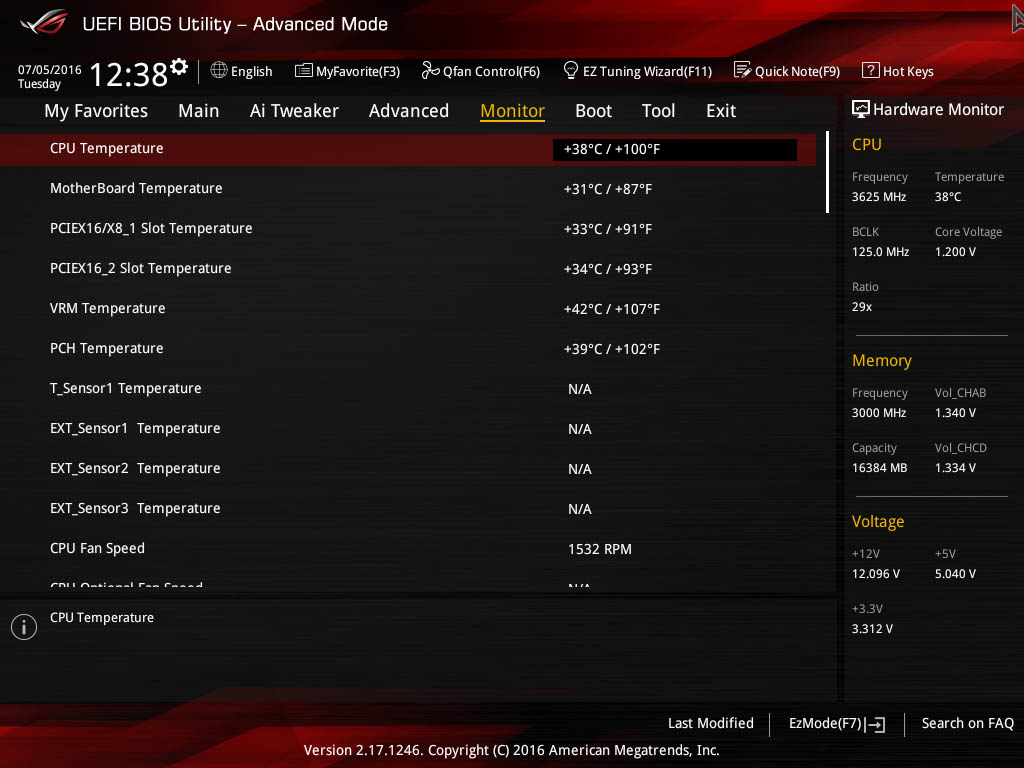Select the Monitor tab

[x=512, y=111]
